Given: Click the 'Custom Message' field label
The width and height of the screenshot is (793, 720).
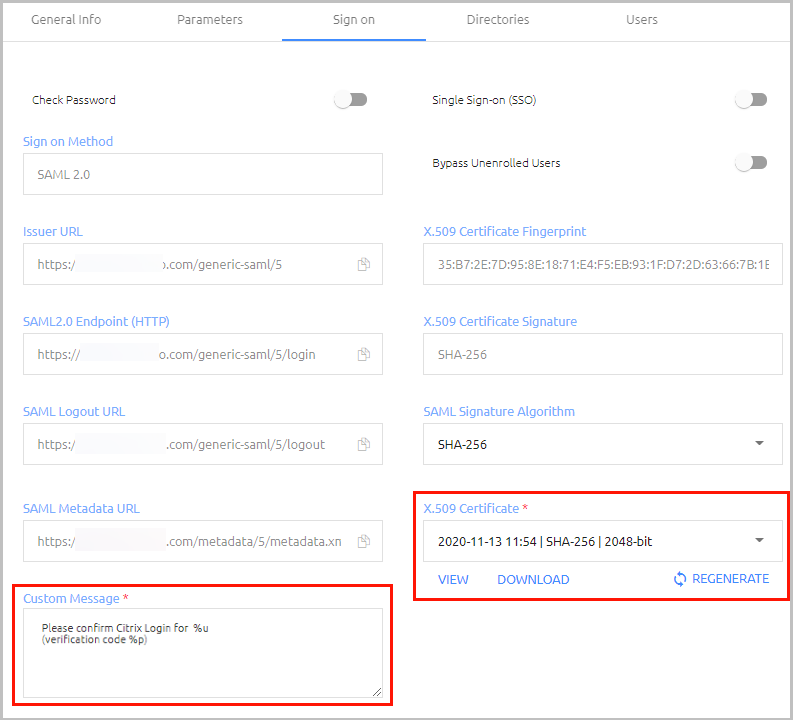Looking at the screenshot, I should (x=71, y=599).
